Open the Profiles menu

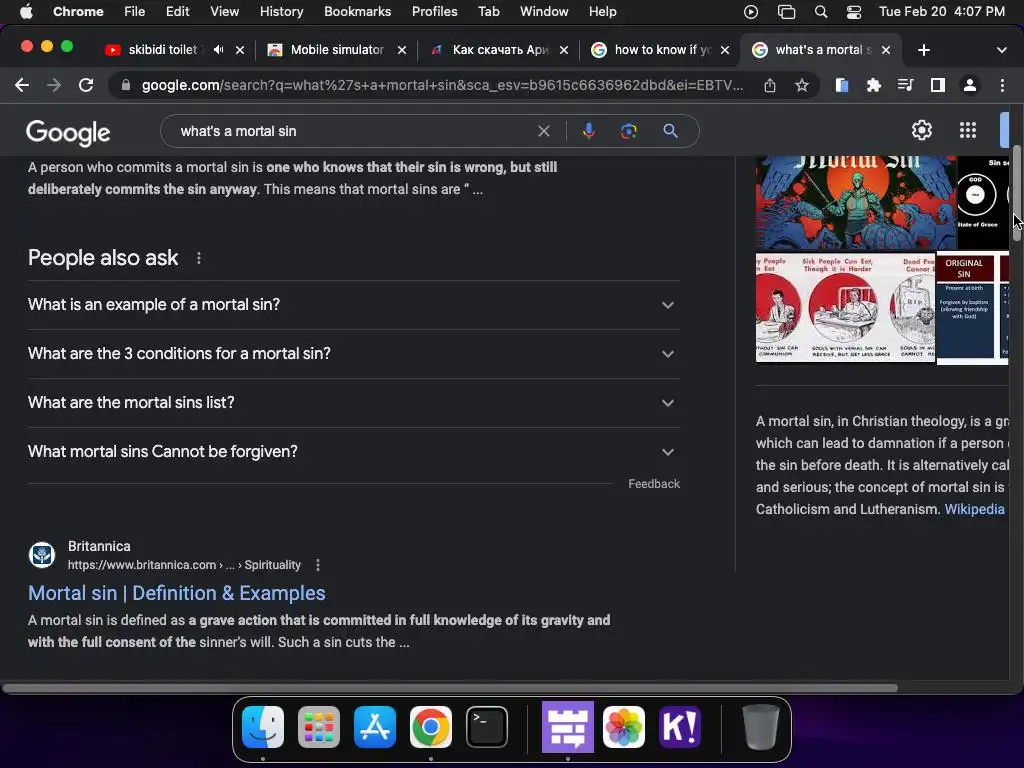tap(434, 12)
